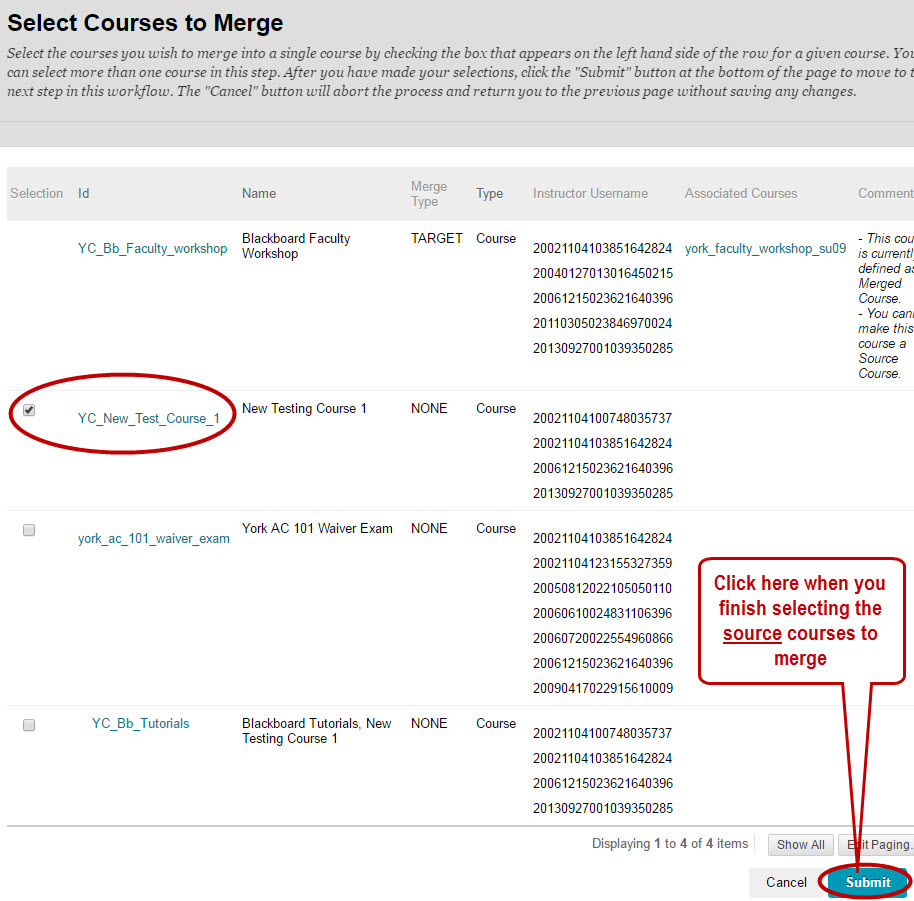914x901 pixels.
Task: Uncheck the YC_New_Test_Course_1 selection checkbox
Action: [x=29, y=409]
